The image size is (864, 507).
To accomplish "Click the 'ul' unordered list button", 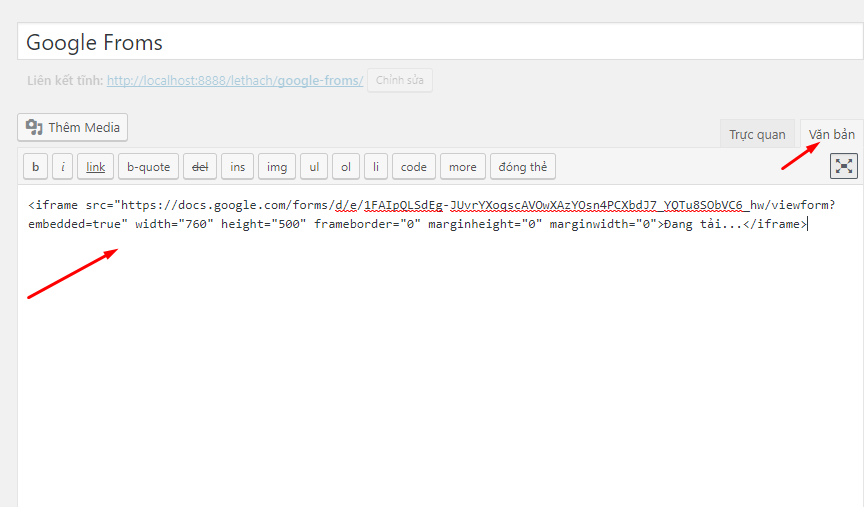I will click(313, 167).
